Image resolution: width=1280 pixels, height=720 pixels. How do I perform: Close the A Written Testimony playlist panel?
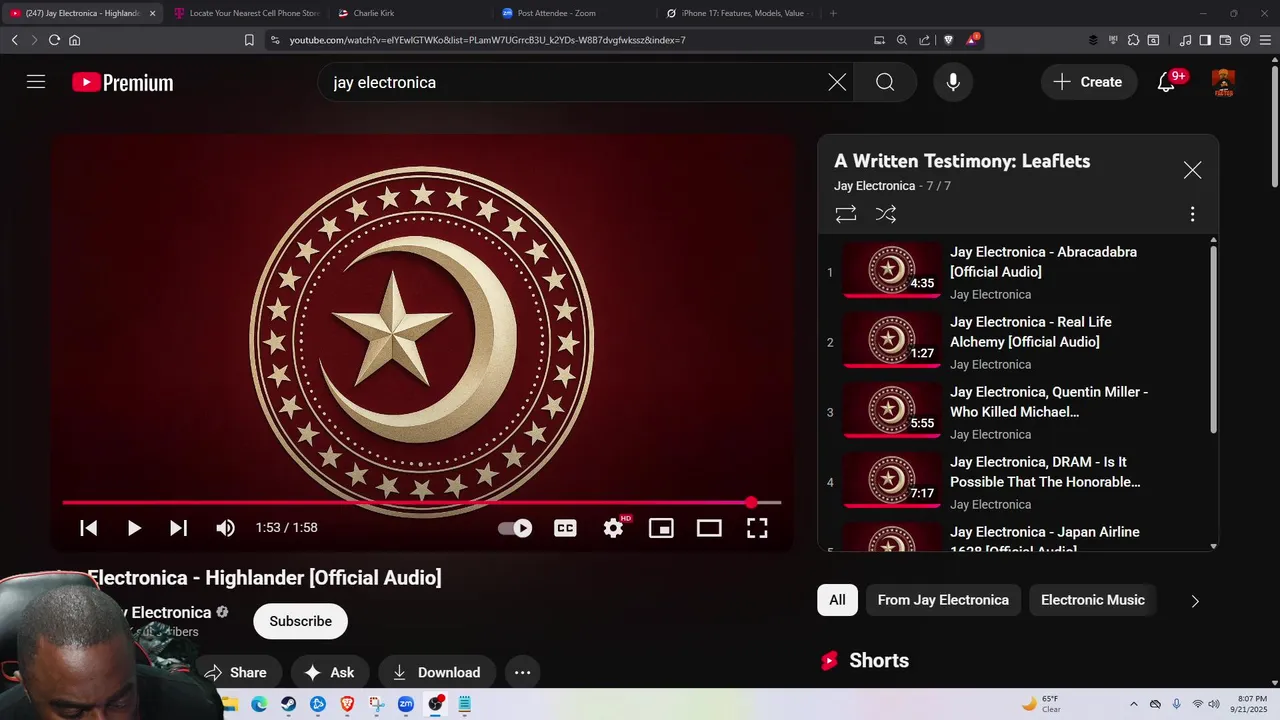pos(1192,170)
